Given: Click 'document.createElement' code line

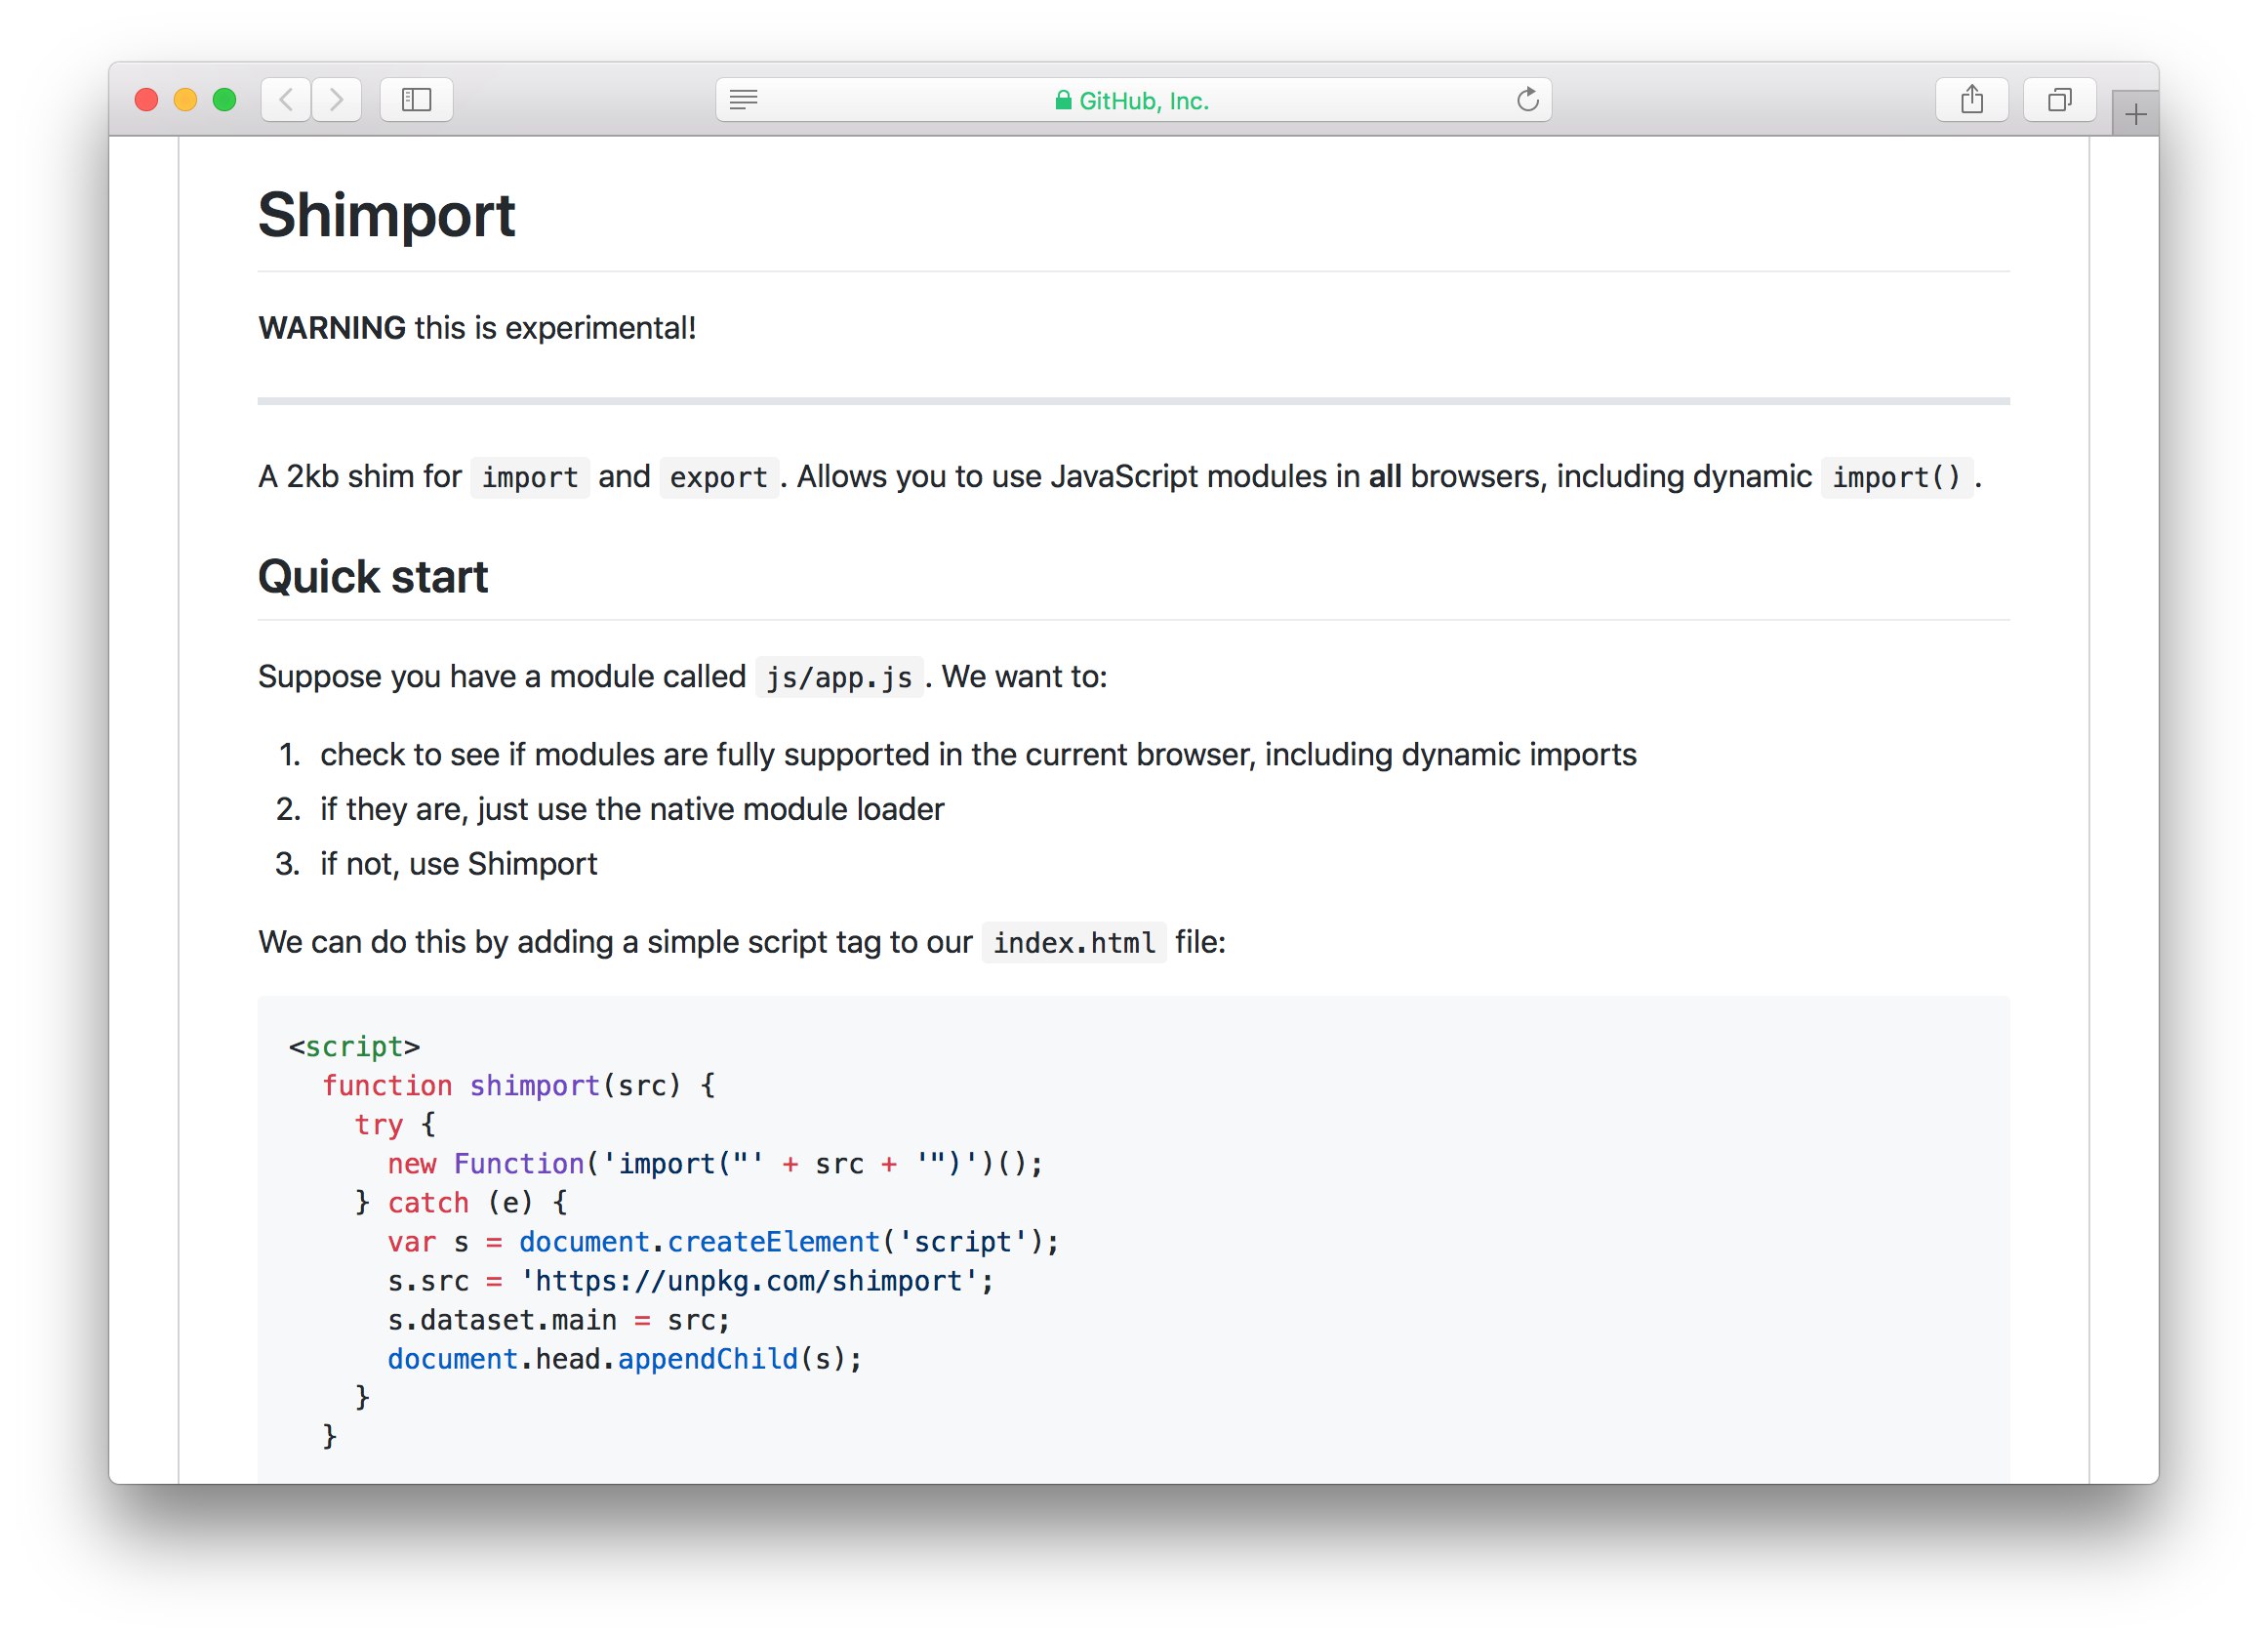Looking at the screenshot, I should point(723,1241).
